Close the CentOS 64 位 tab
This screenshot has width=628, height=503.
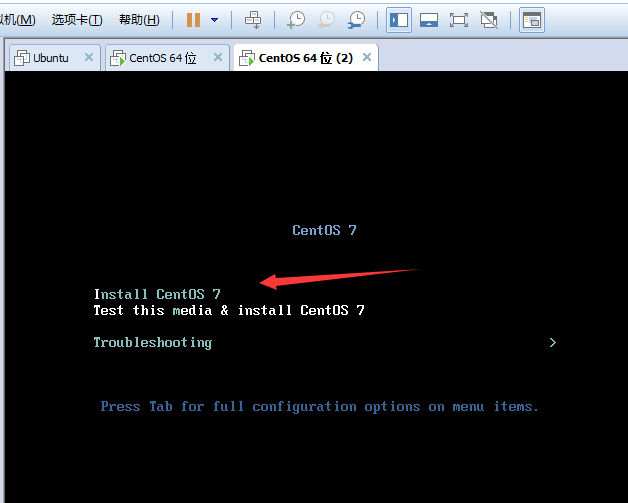[218, 57]
